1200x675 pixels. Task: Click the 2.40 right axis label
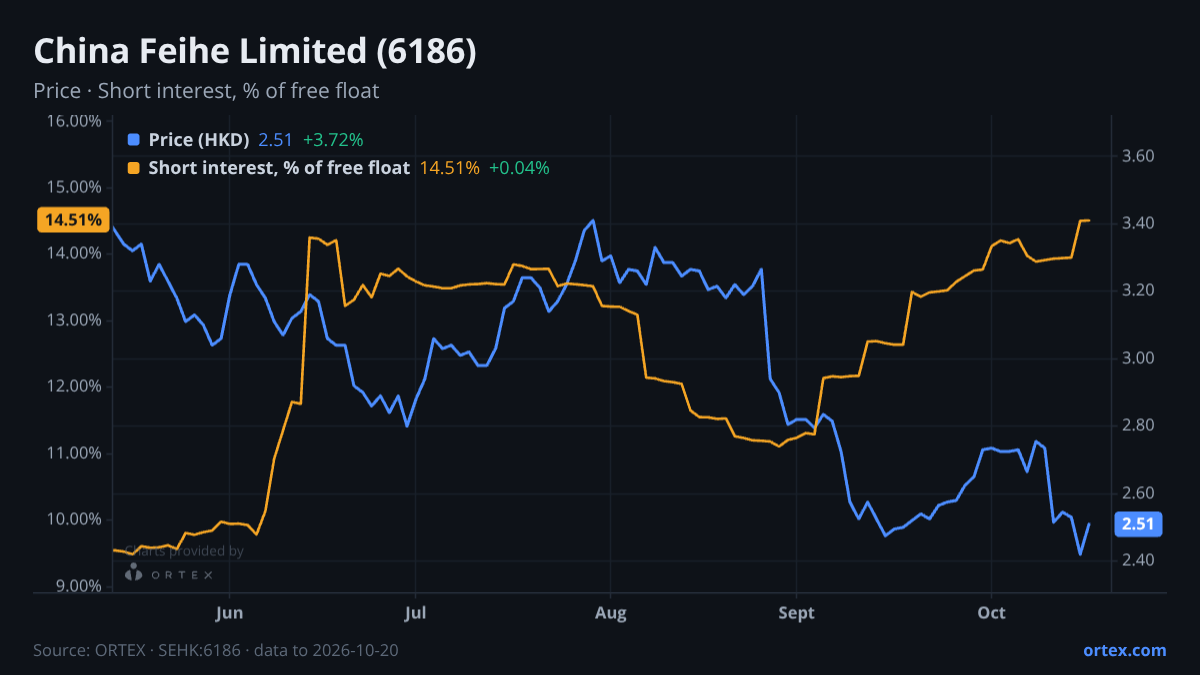[1139, 560]
